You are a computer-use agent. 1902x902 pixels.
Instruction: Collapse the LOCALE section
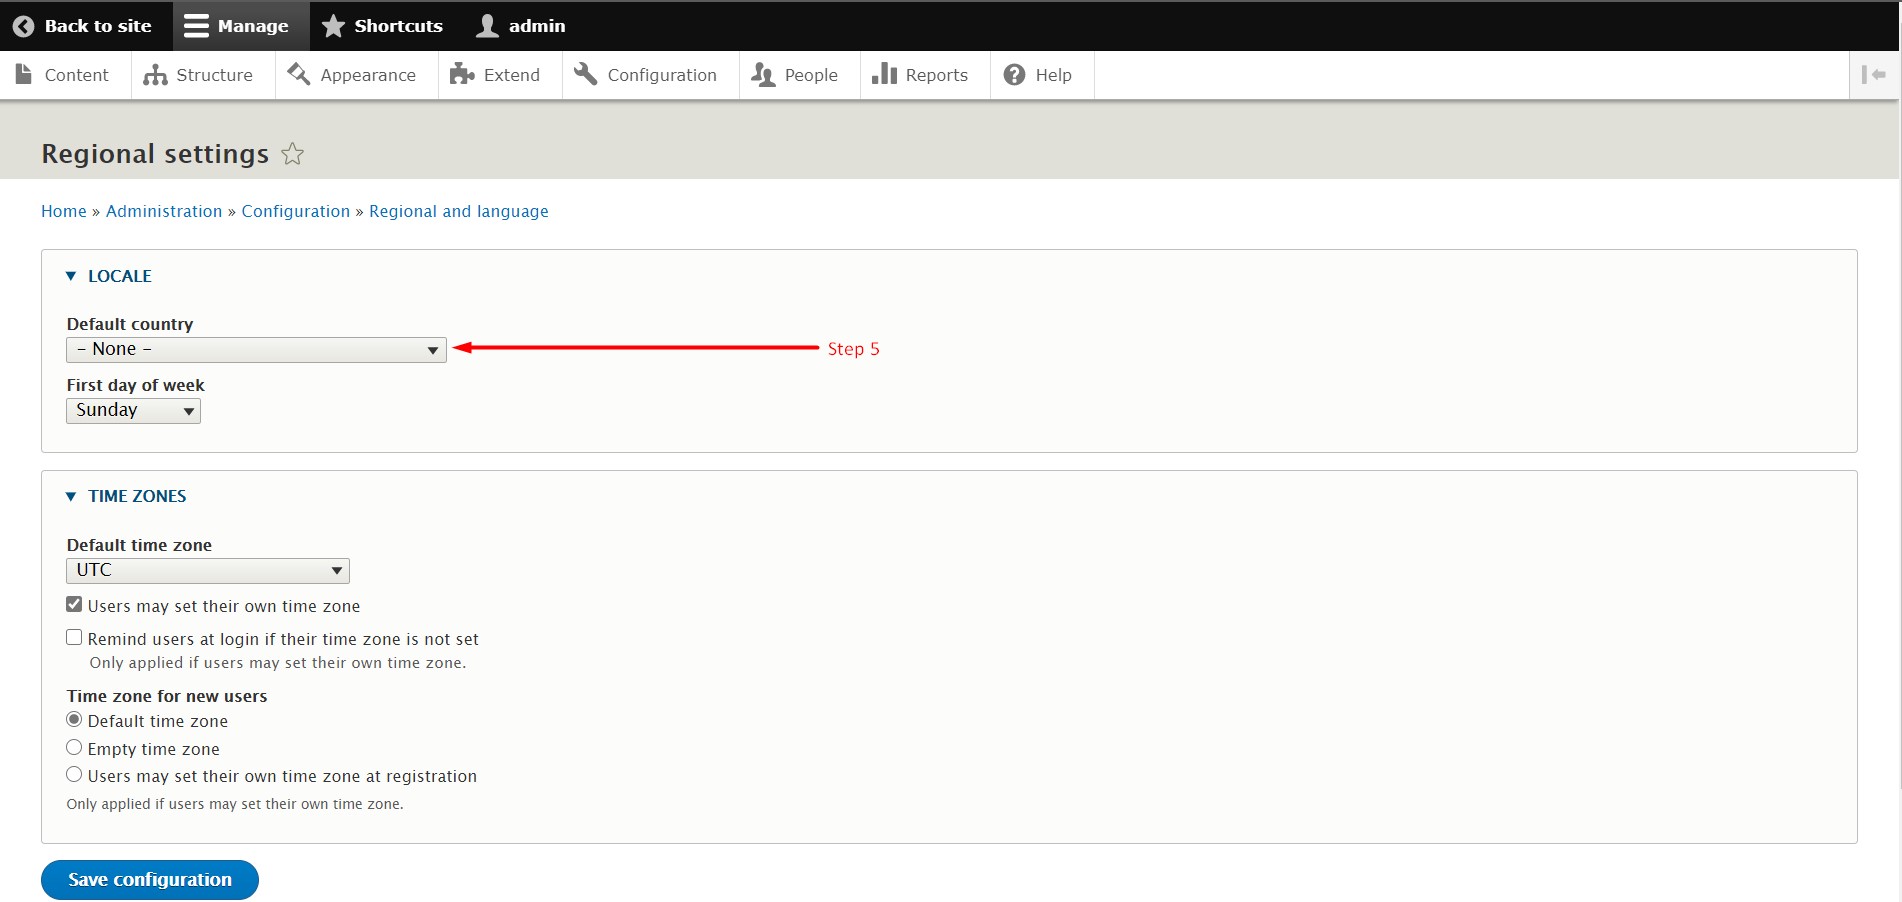[x=109, y=276]
